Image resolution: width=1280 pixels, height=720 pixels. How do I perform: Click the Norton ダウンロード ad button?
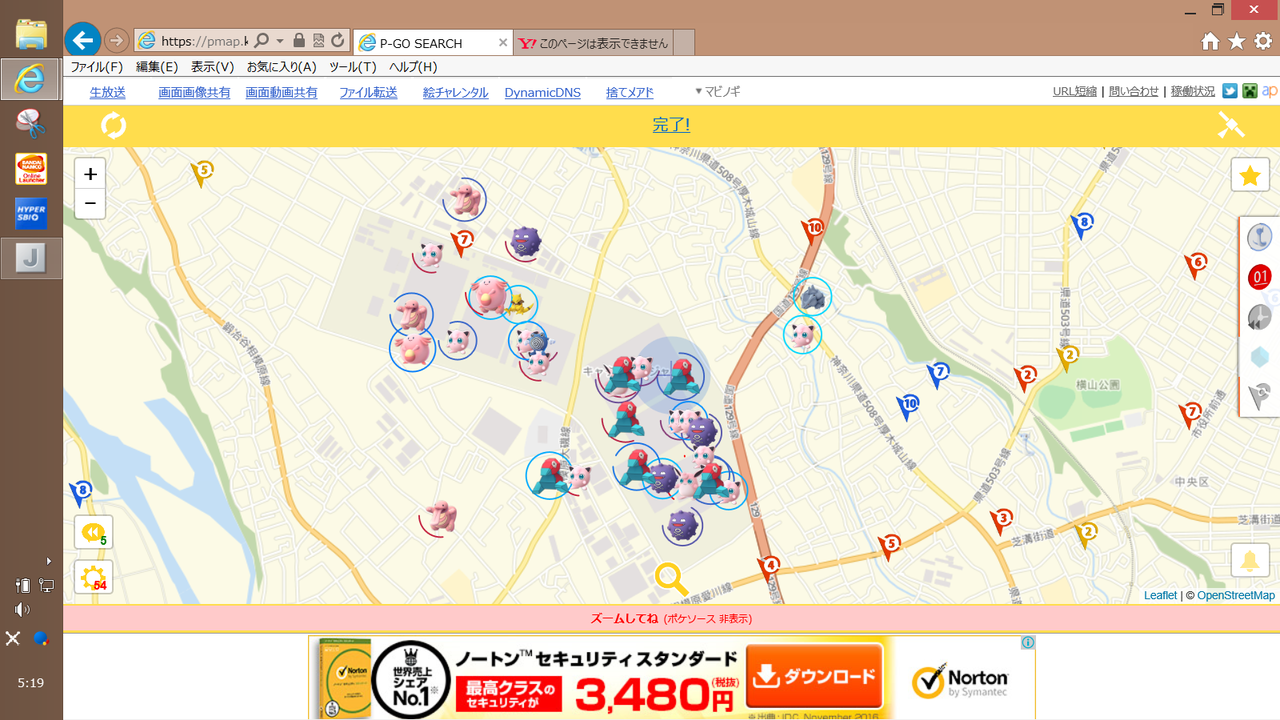(814, 677)
